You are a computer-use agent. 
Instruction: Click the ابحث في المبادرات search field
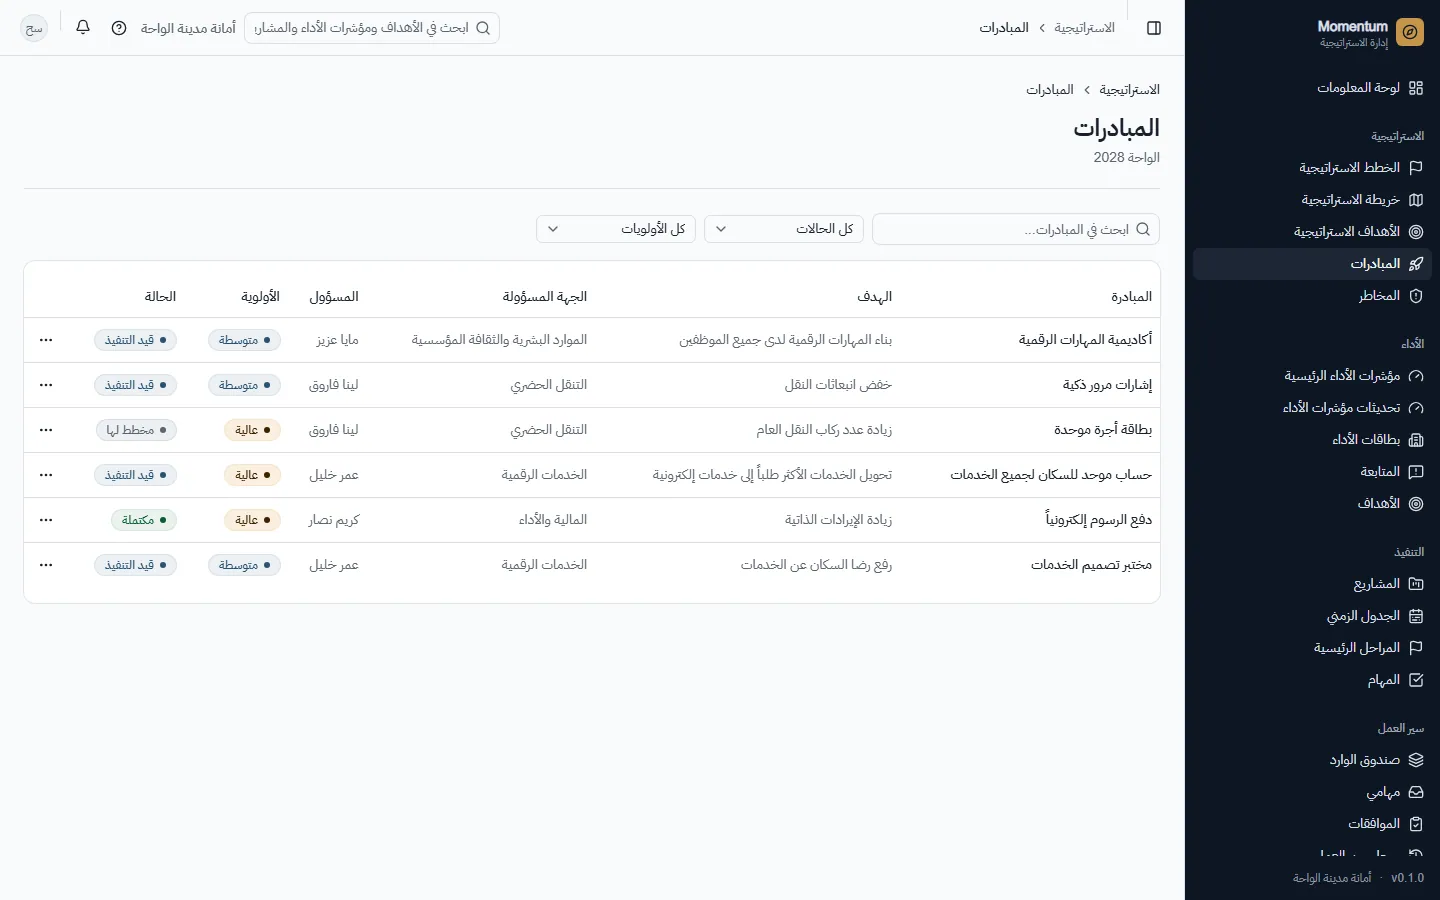tap(1016, 229)
